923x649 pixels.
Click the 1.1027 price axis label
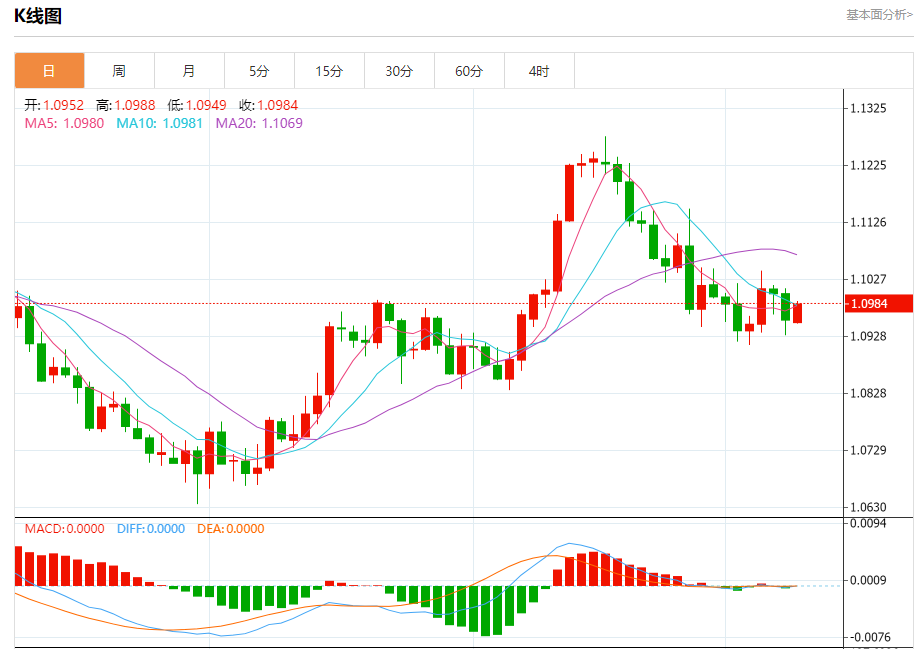pyautogui.click(x=868, y=279)
